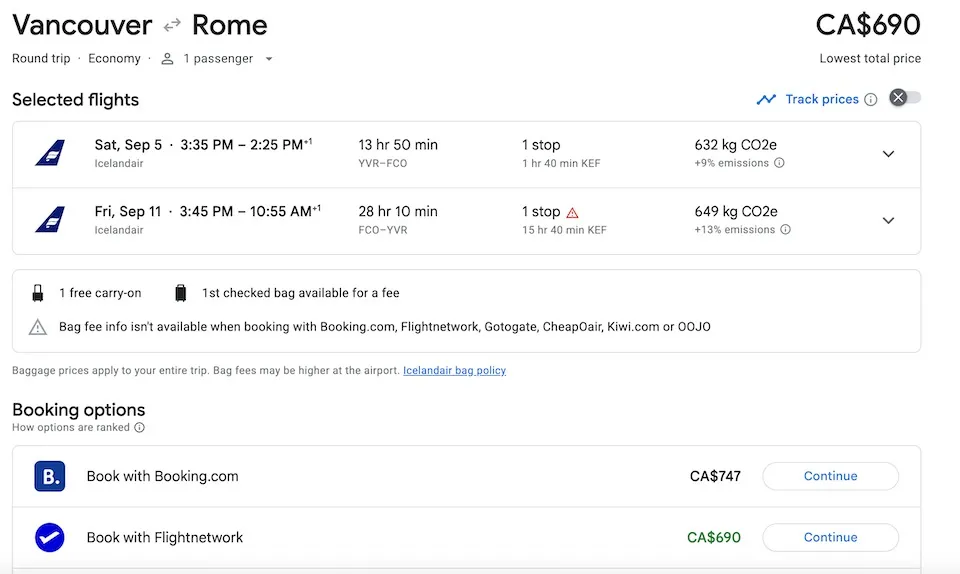Click the Book with Booking.com label
960x574 pixels.
162,476
